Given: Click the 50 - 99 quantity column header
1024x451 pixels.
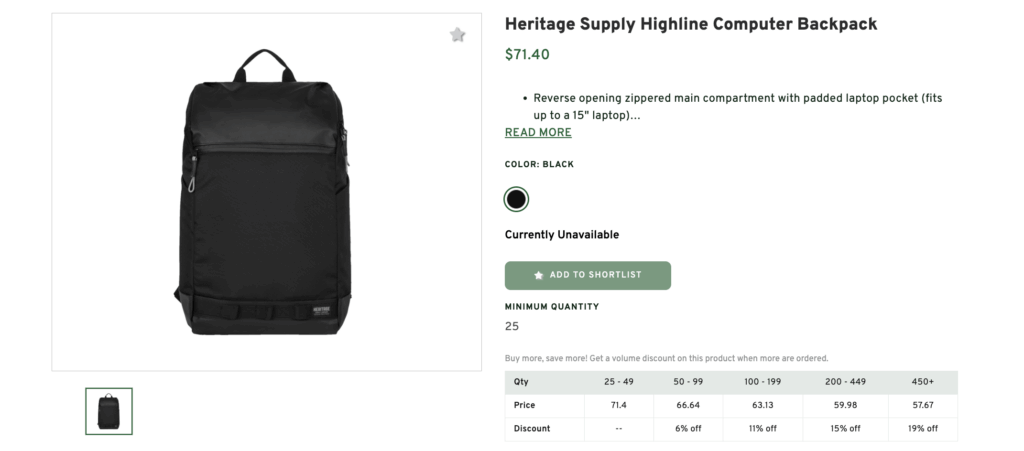Looking at the screenshot, I should point(688,382).
